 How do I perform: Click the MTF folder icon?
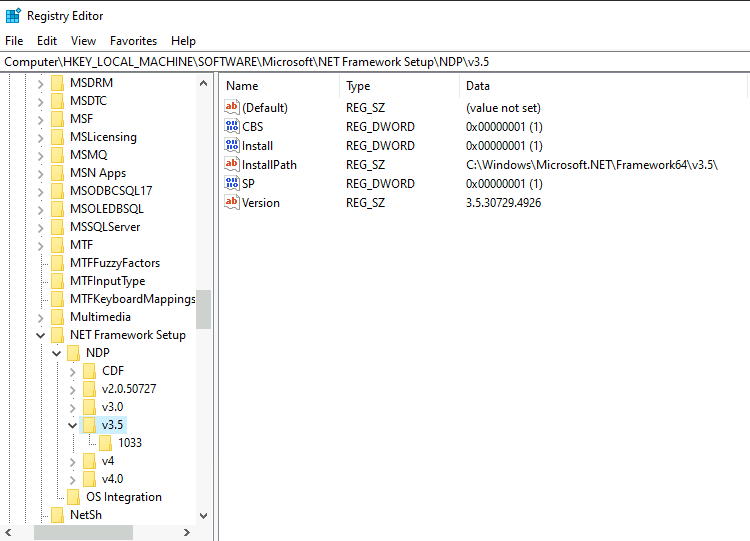pos(57,245)
